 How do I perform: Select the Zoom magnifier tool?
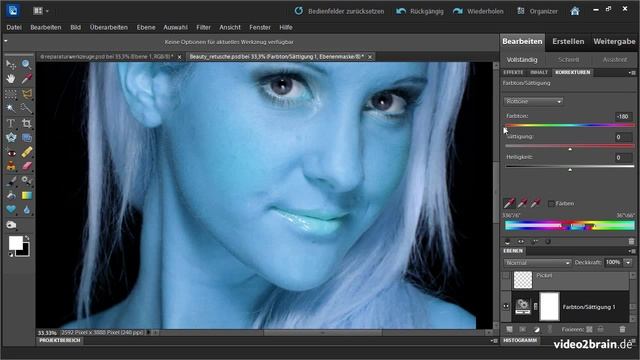[27, 64]
